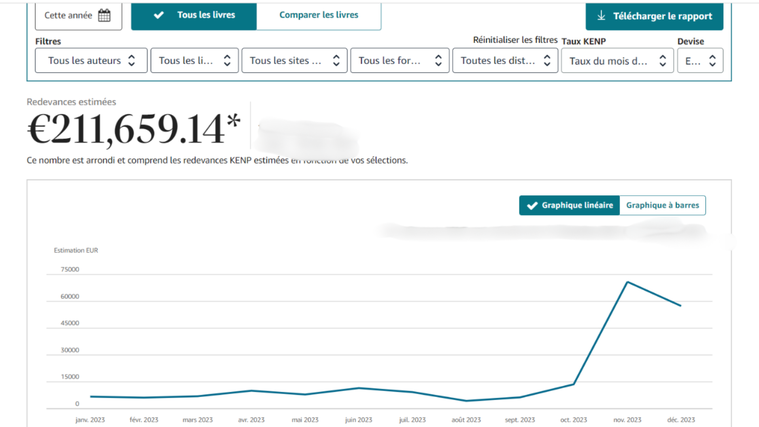Click the déc. 2023 endpoint on the line
This screenshot has width=759, height=427.
[x=681, y=306]
